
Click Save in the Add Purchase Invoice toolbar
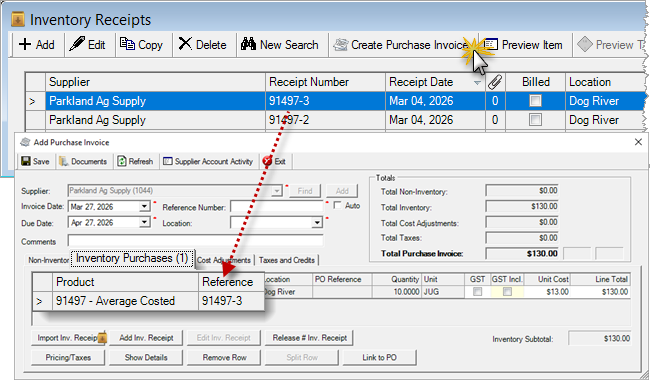[x=36, y=161]
